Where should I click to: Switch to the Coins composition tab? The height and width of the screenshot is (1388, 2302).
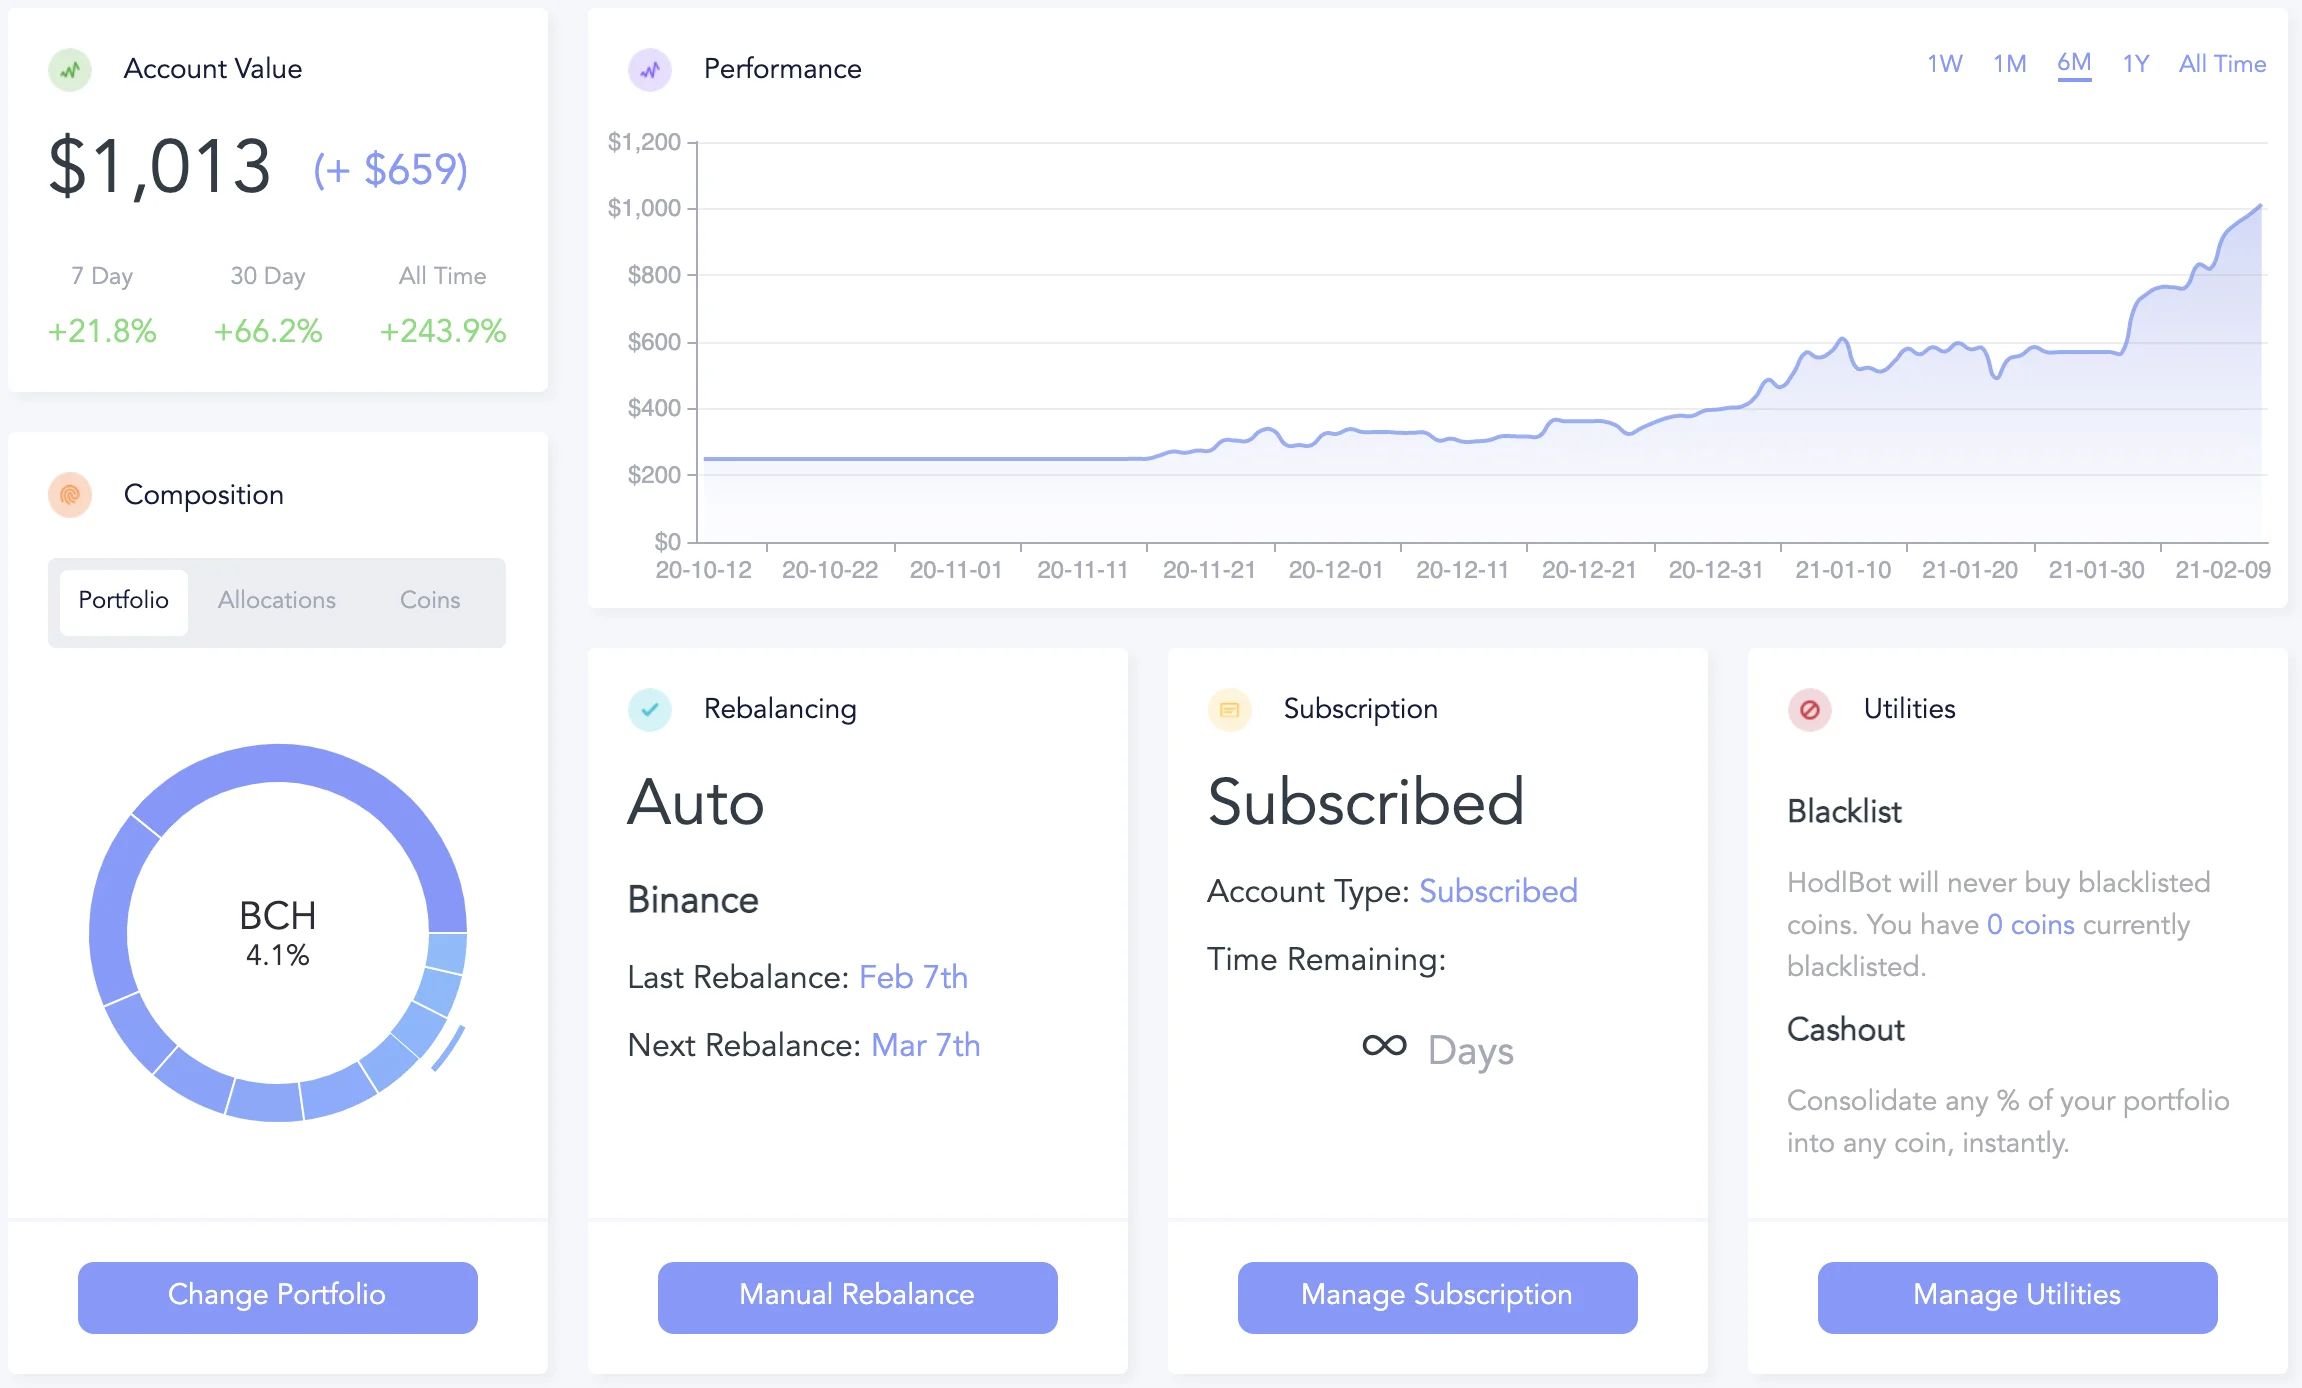coord(430,600)
